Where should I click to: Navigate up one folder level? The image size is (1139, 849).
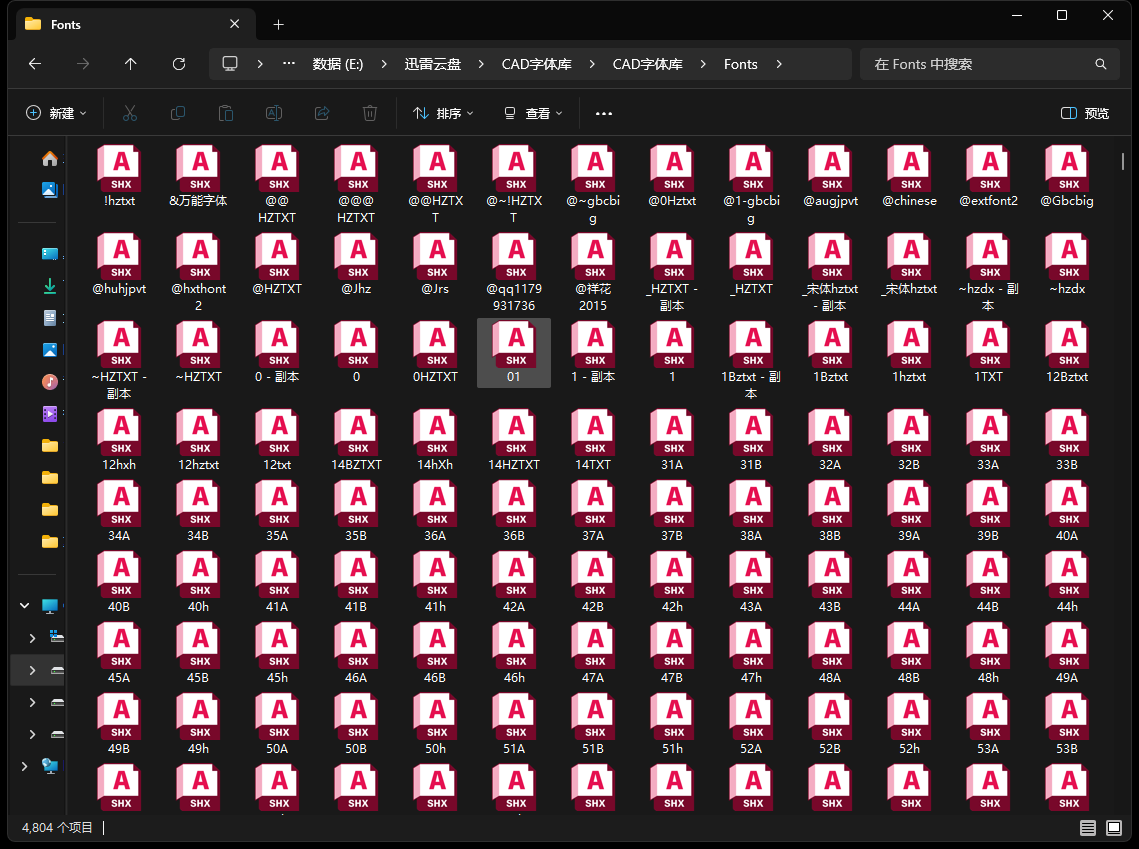tap(131, 64)
